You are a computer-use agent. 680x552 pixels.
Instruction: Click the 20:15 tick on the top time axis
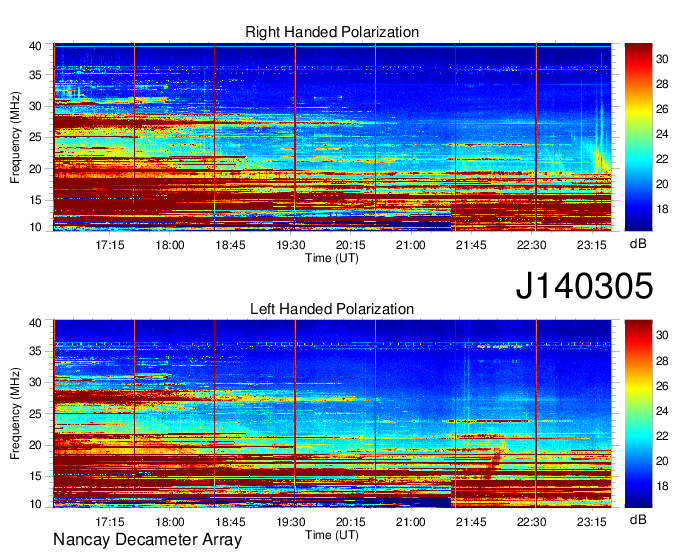pos(351,245)
